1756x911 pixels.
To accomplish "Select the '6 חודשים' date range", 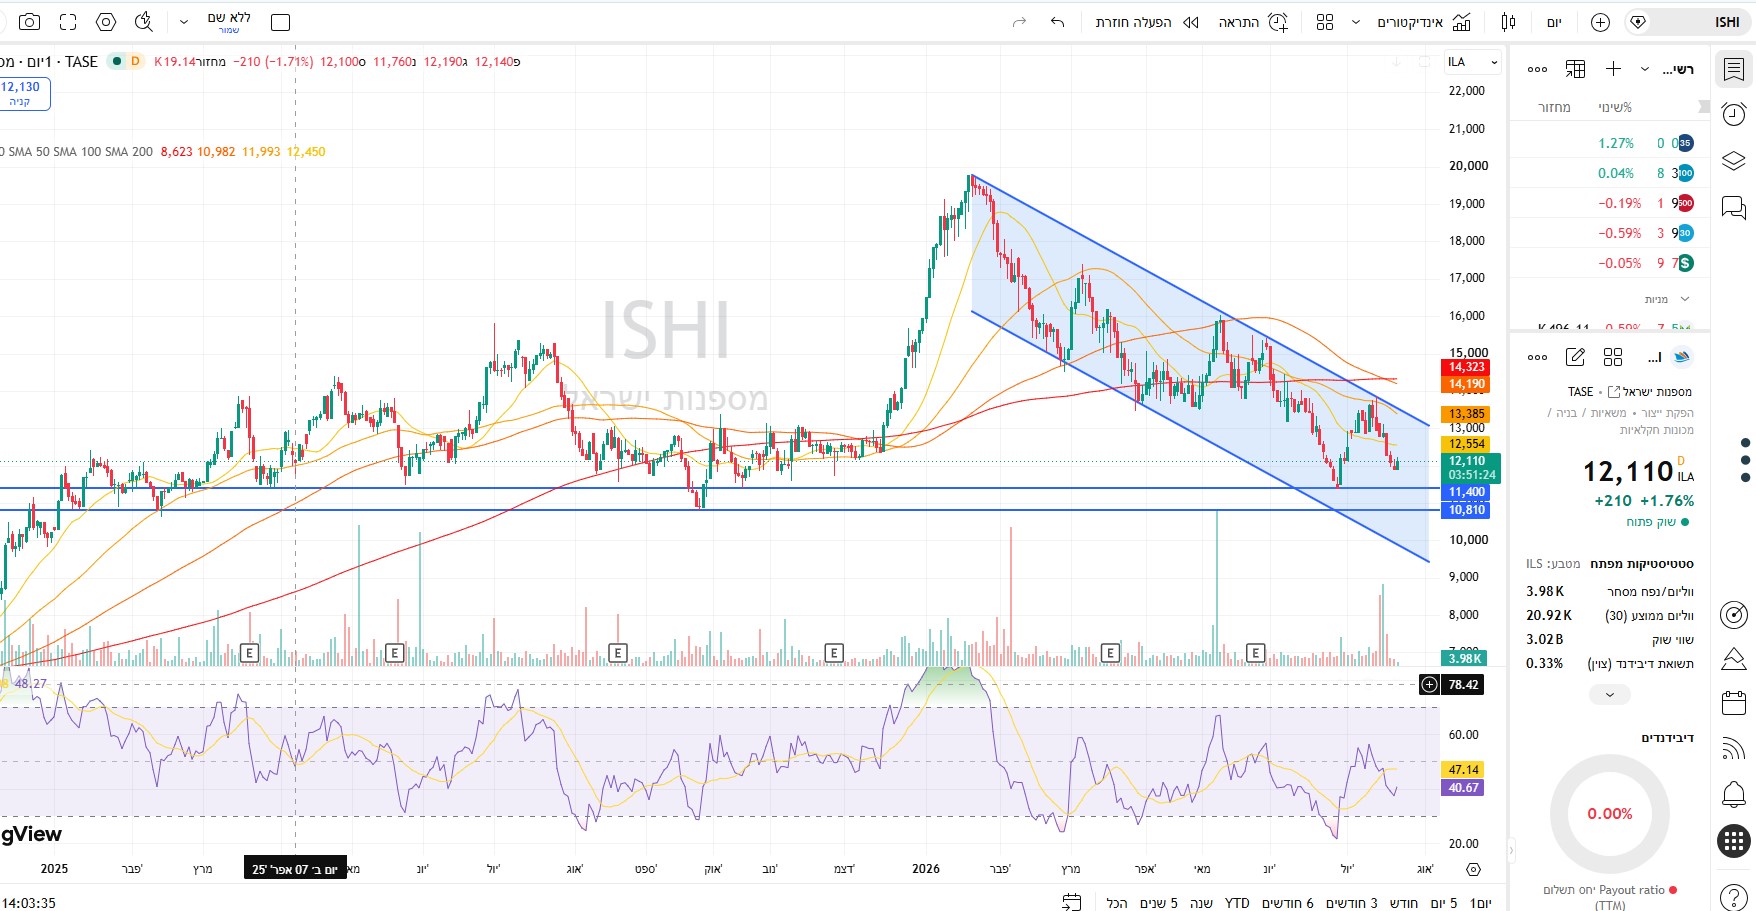I will (x=1288, y=902).
